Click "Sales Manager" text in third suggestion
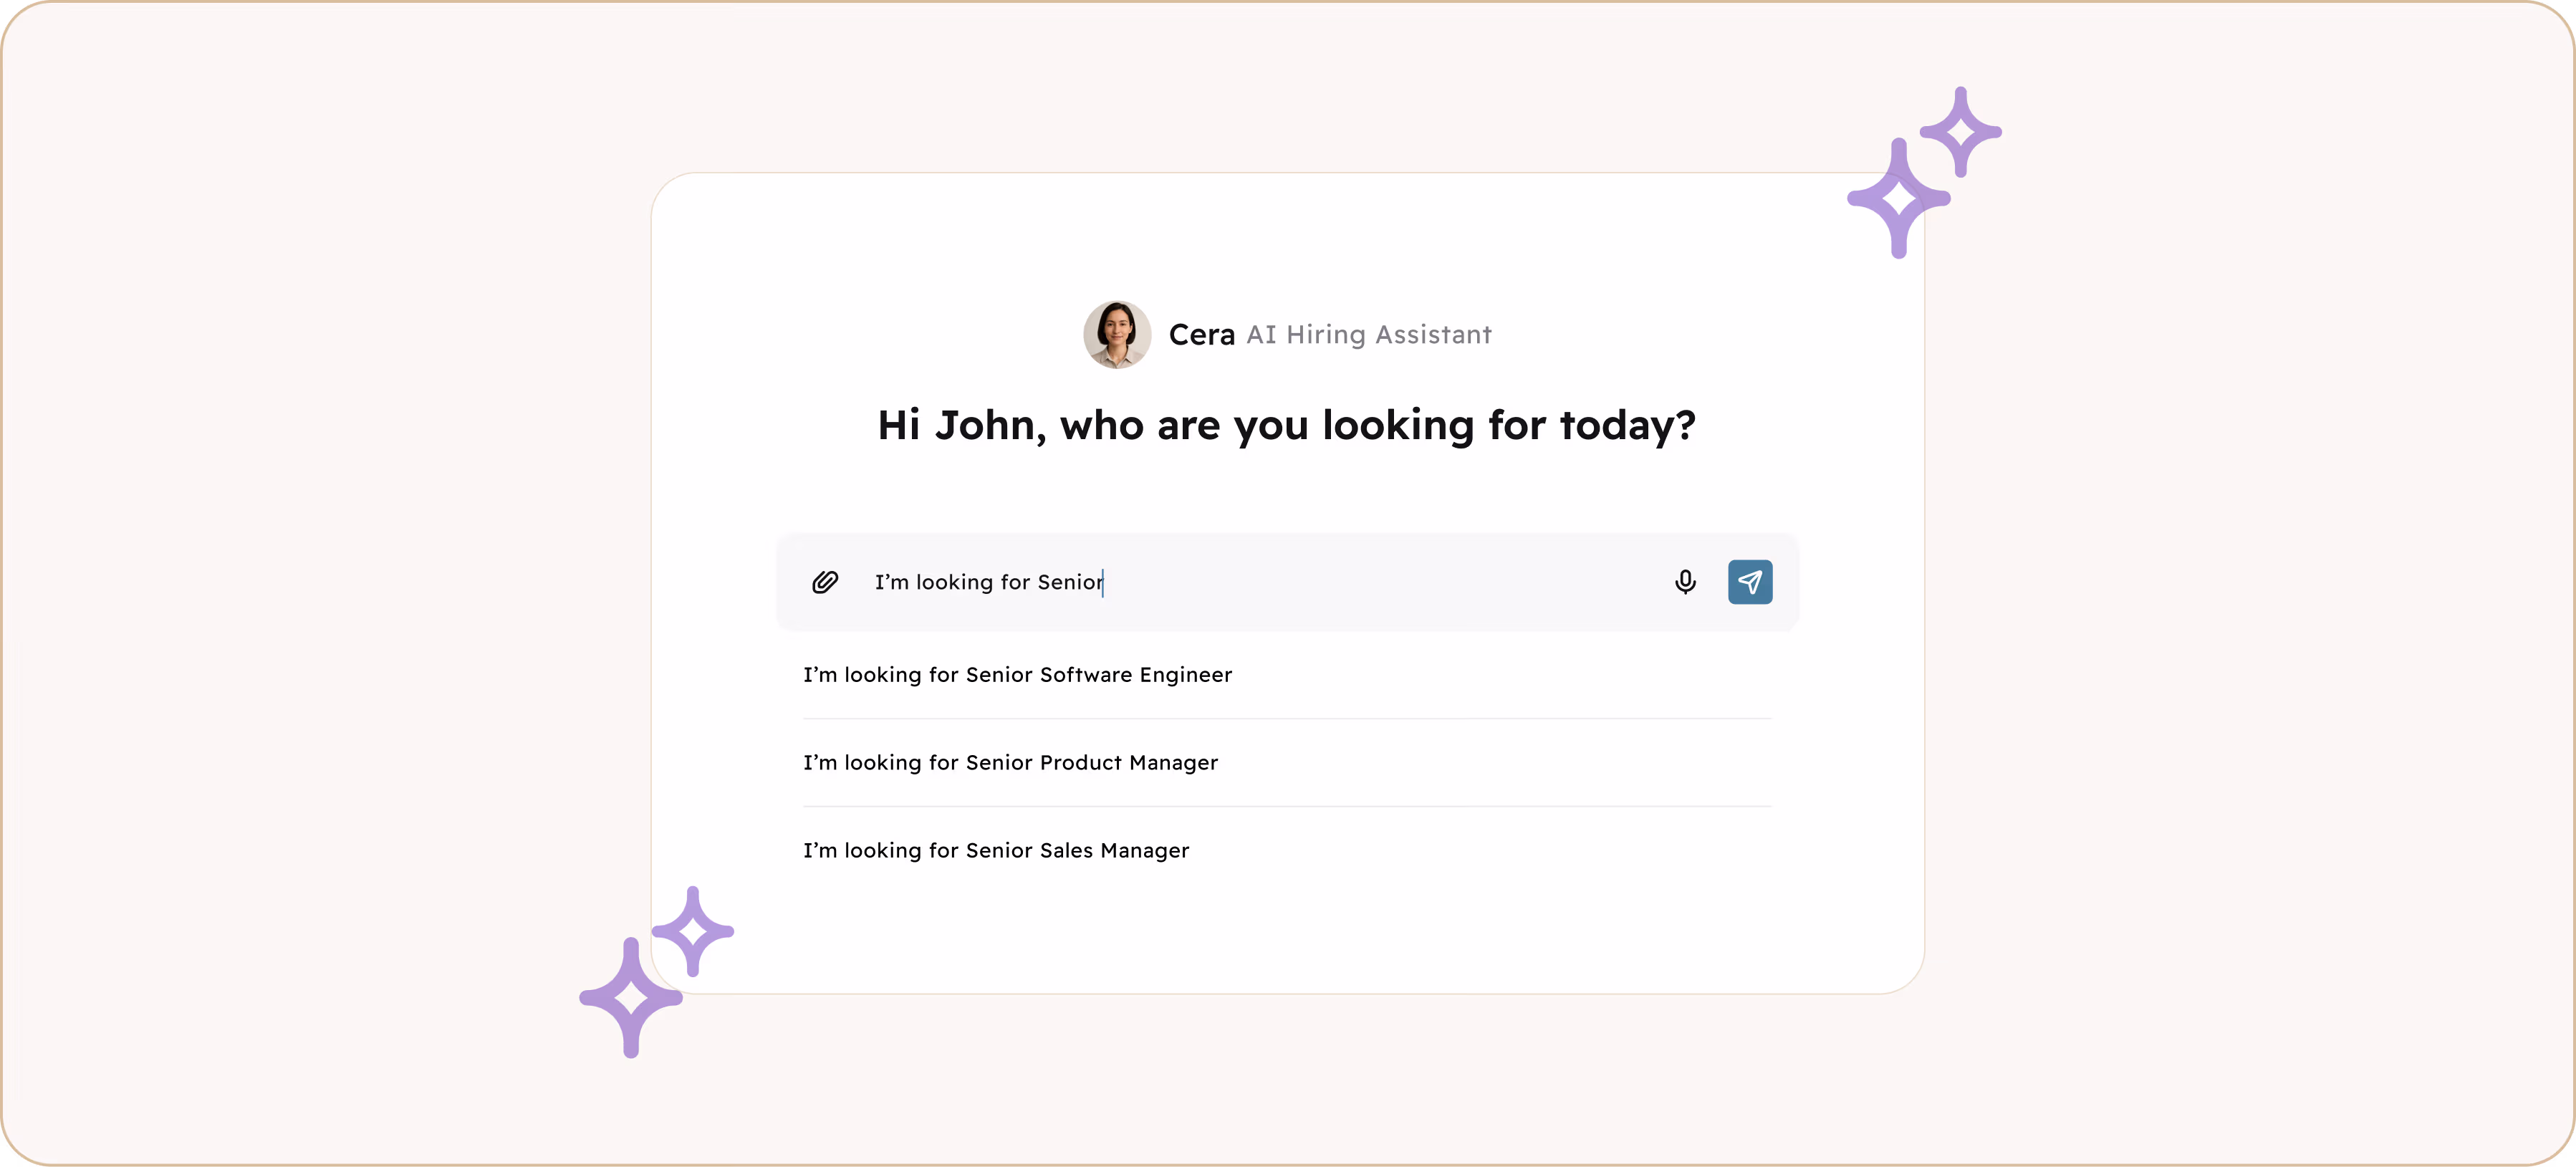The height and width of the screenshot is (1167, 2576). 1114,851
